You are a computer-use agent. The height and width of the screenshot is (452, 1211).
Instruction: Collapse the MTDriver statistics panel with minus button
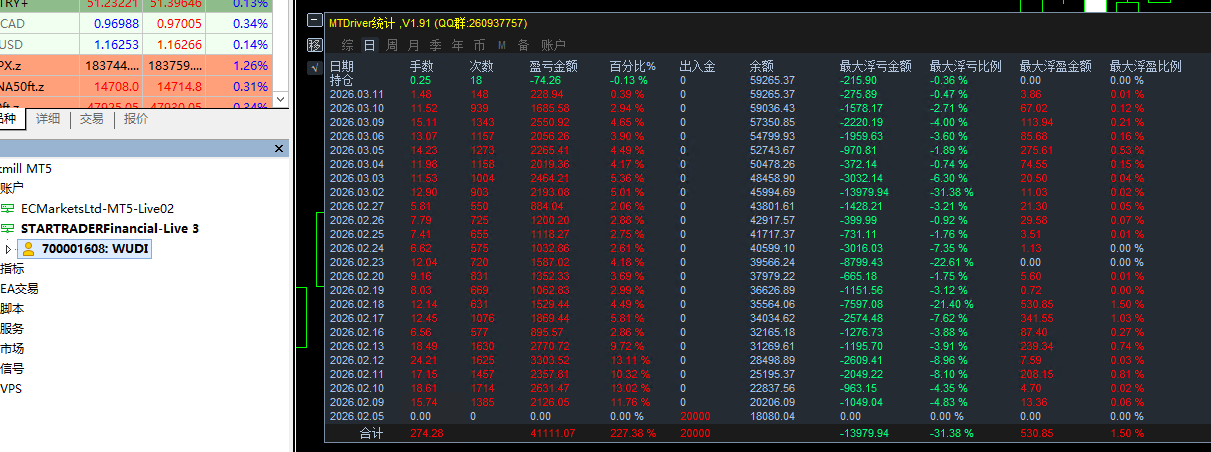[x=315, y=21]
